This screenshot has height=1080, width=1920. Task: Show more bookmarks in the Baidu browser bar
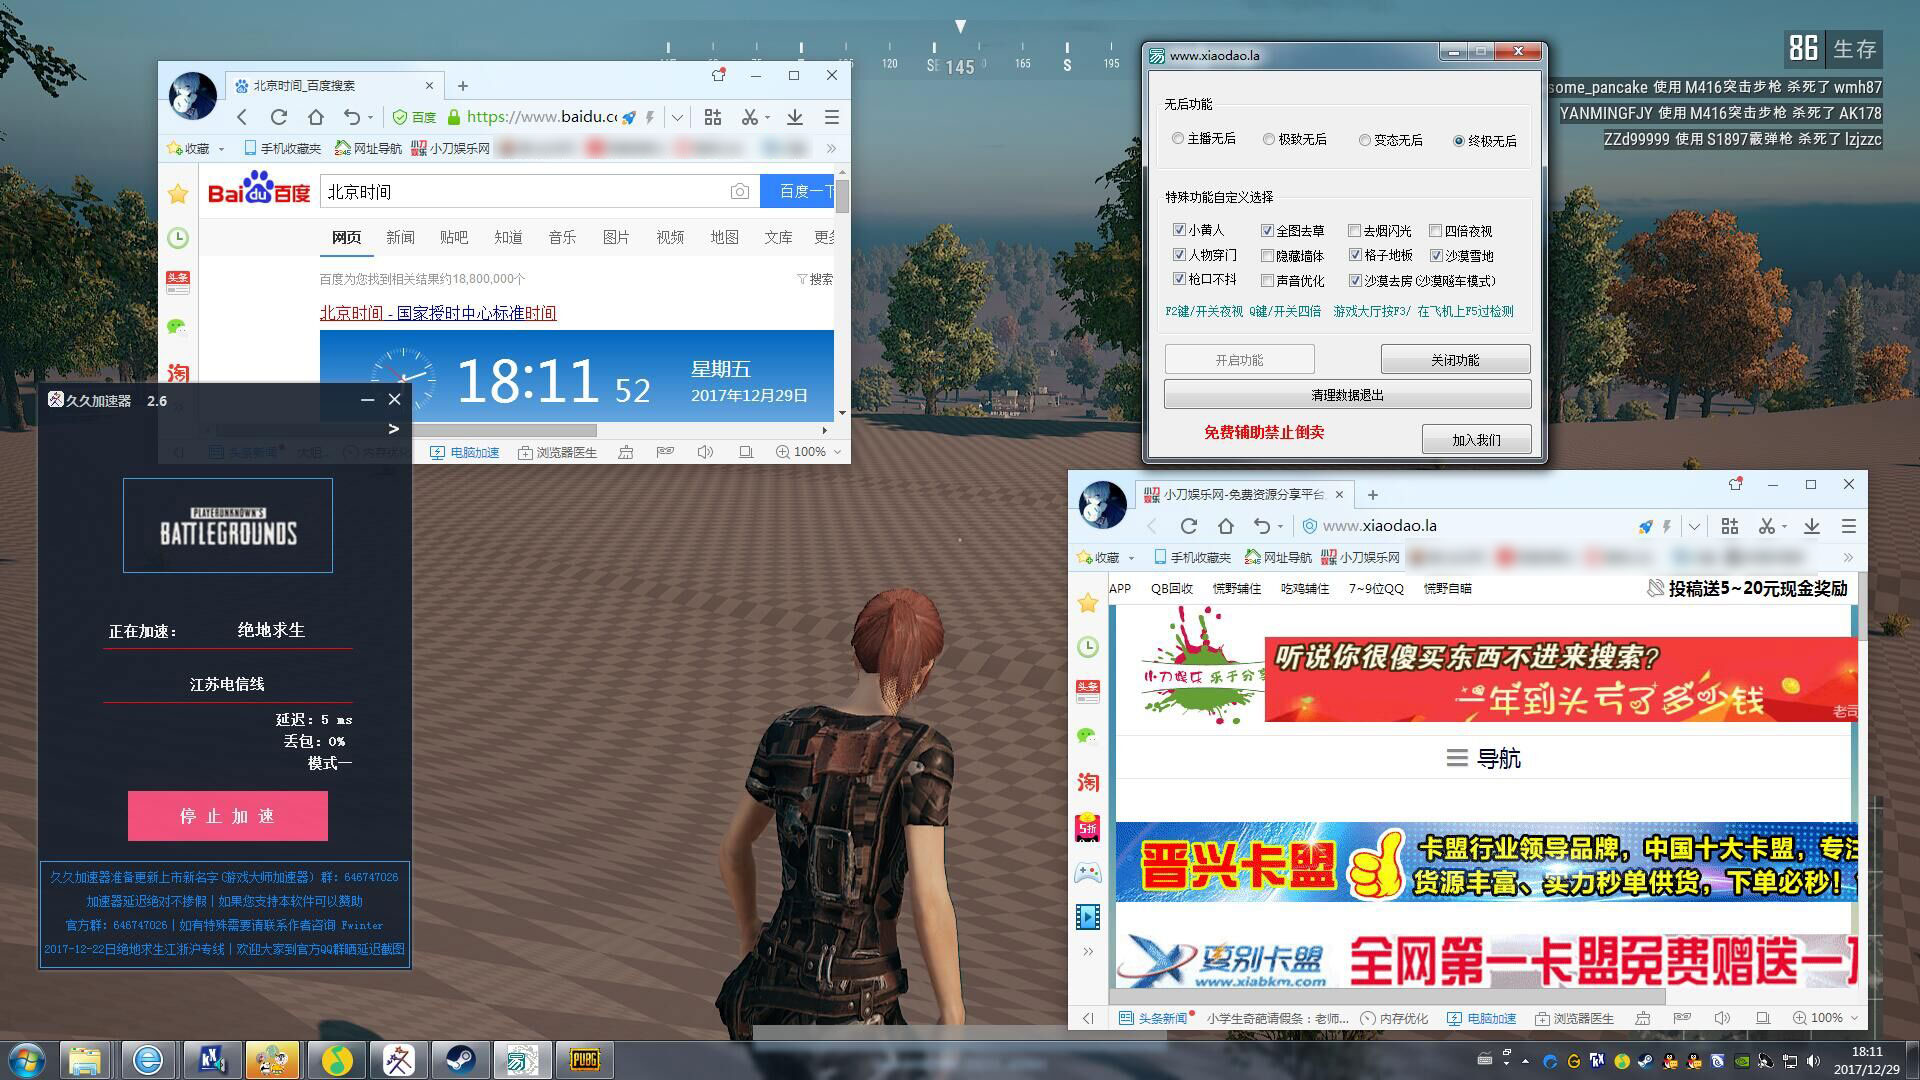[x=830, y=148]
